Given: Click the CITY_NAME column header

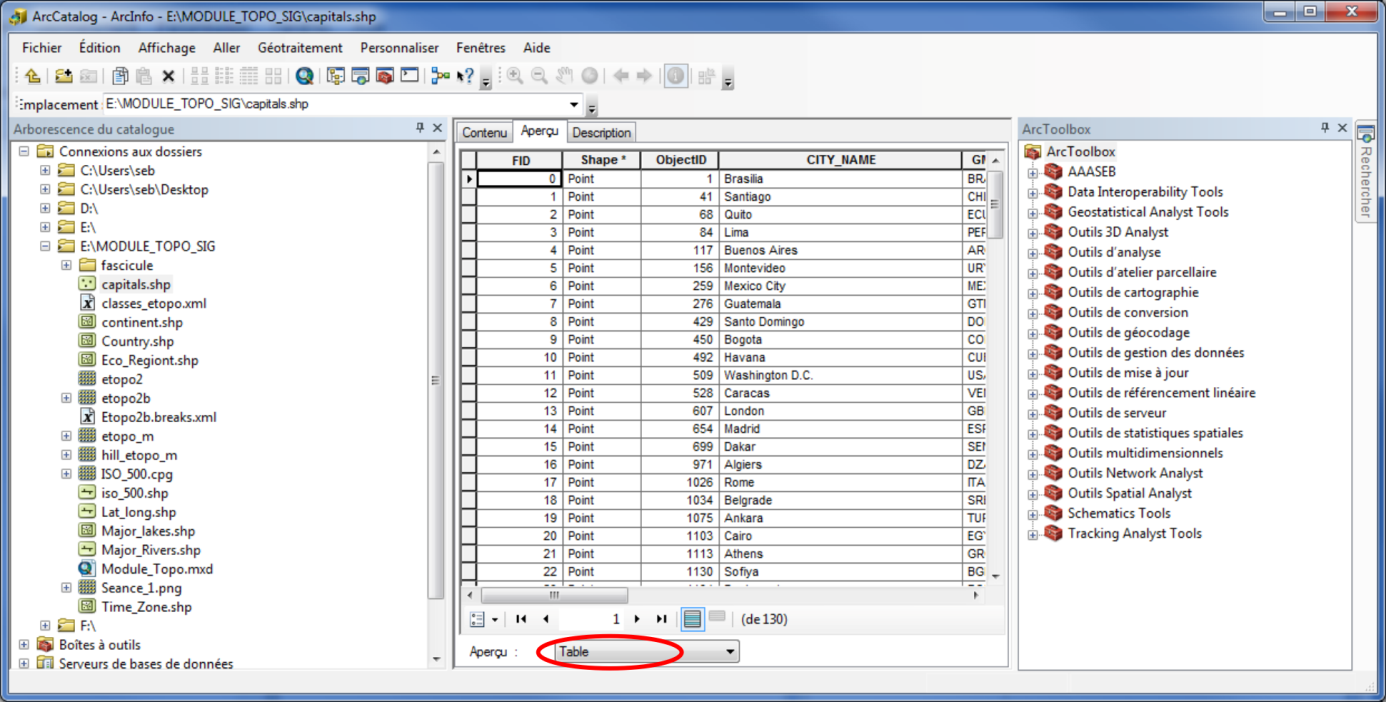Looking at the screenshot, I should pos(840,160).
